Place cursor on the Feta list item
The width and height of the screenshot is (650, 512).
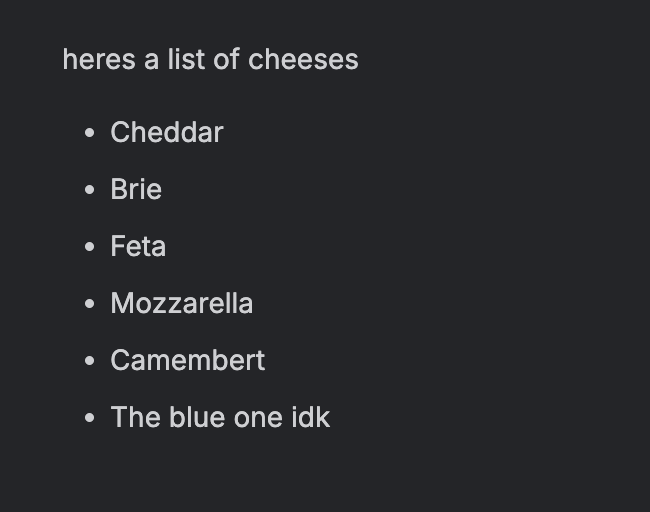tap(138, 246)
